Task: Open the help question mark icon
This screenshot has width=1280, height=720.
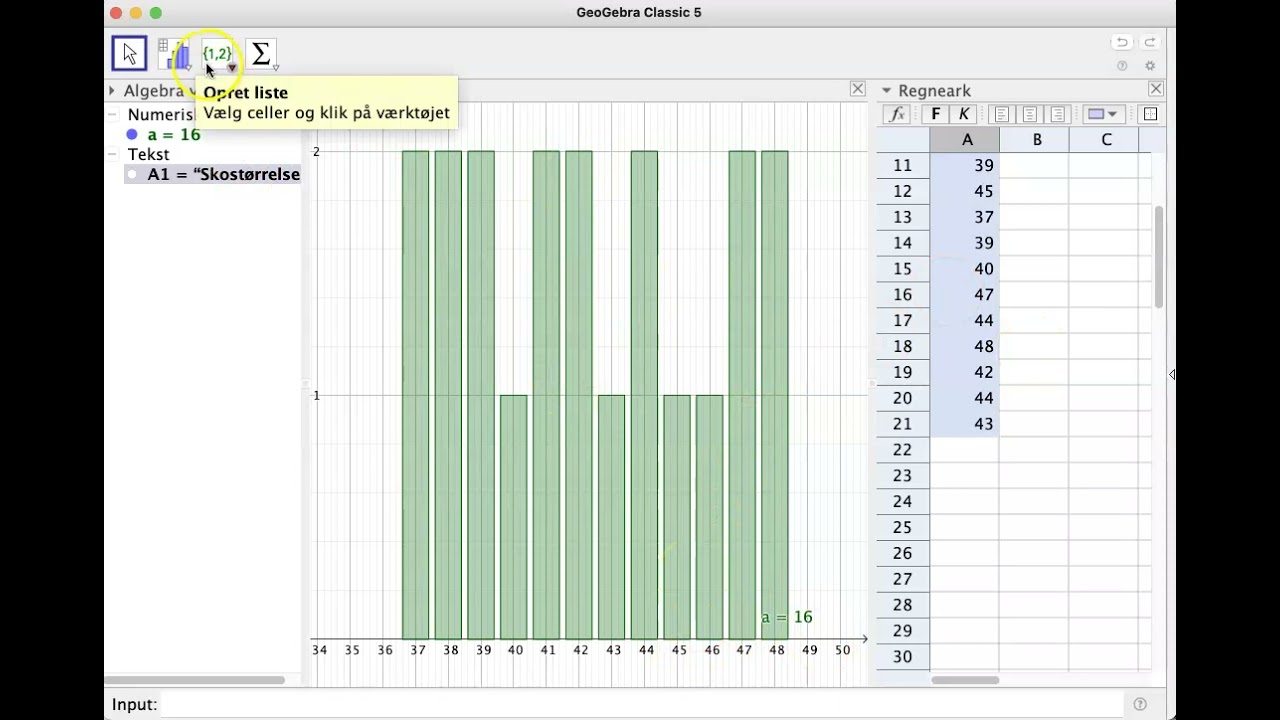Action: tap(1122, 66)
